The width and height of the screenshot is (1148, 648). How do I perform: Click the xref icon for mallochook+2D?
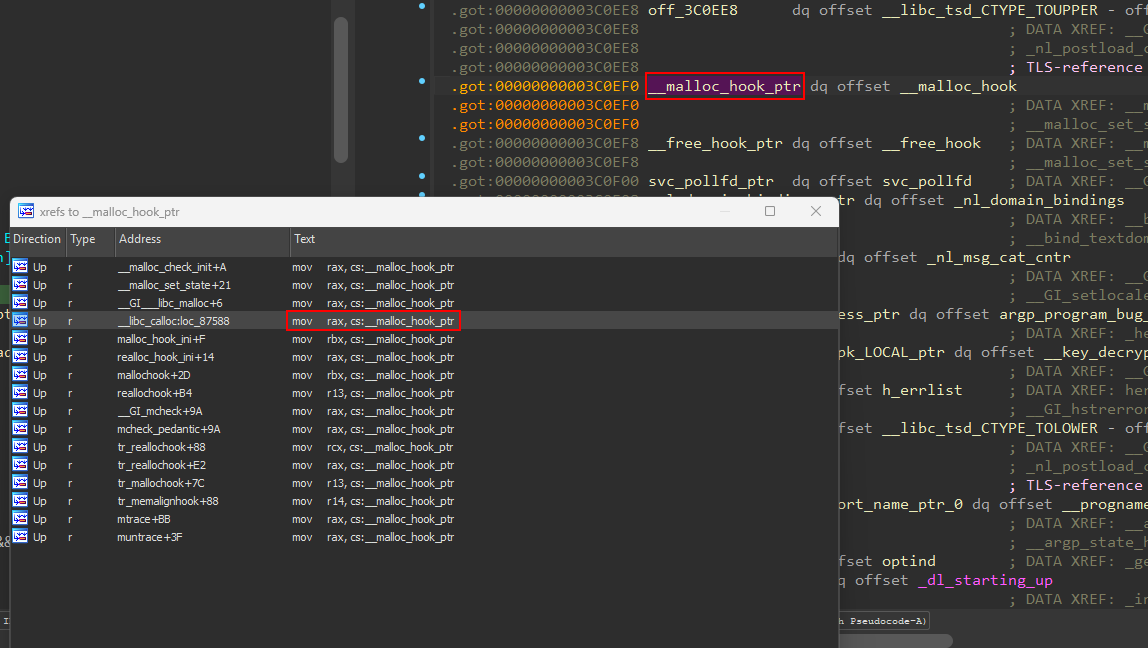tap(20, 375)
